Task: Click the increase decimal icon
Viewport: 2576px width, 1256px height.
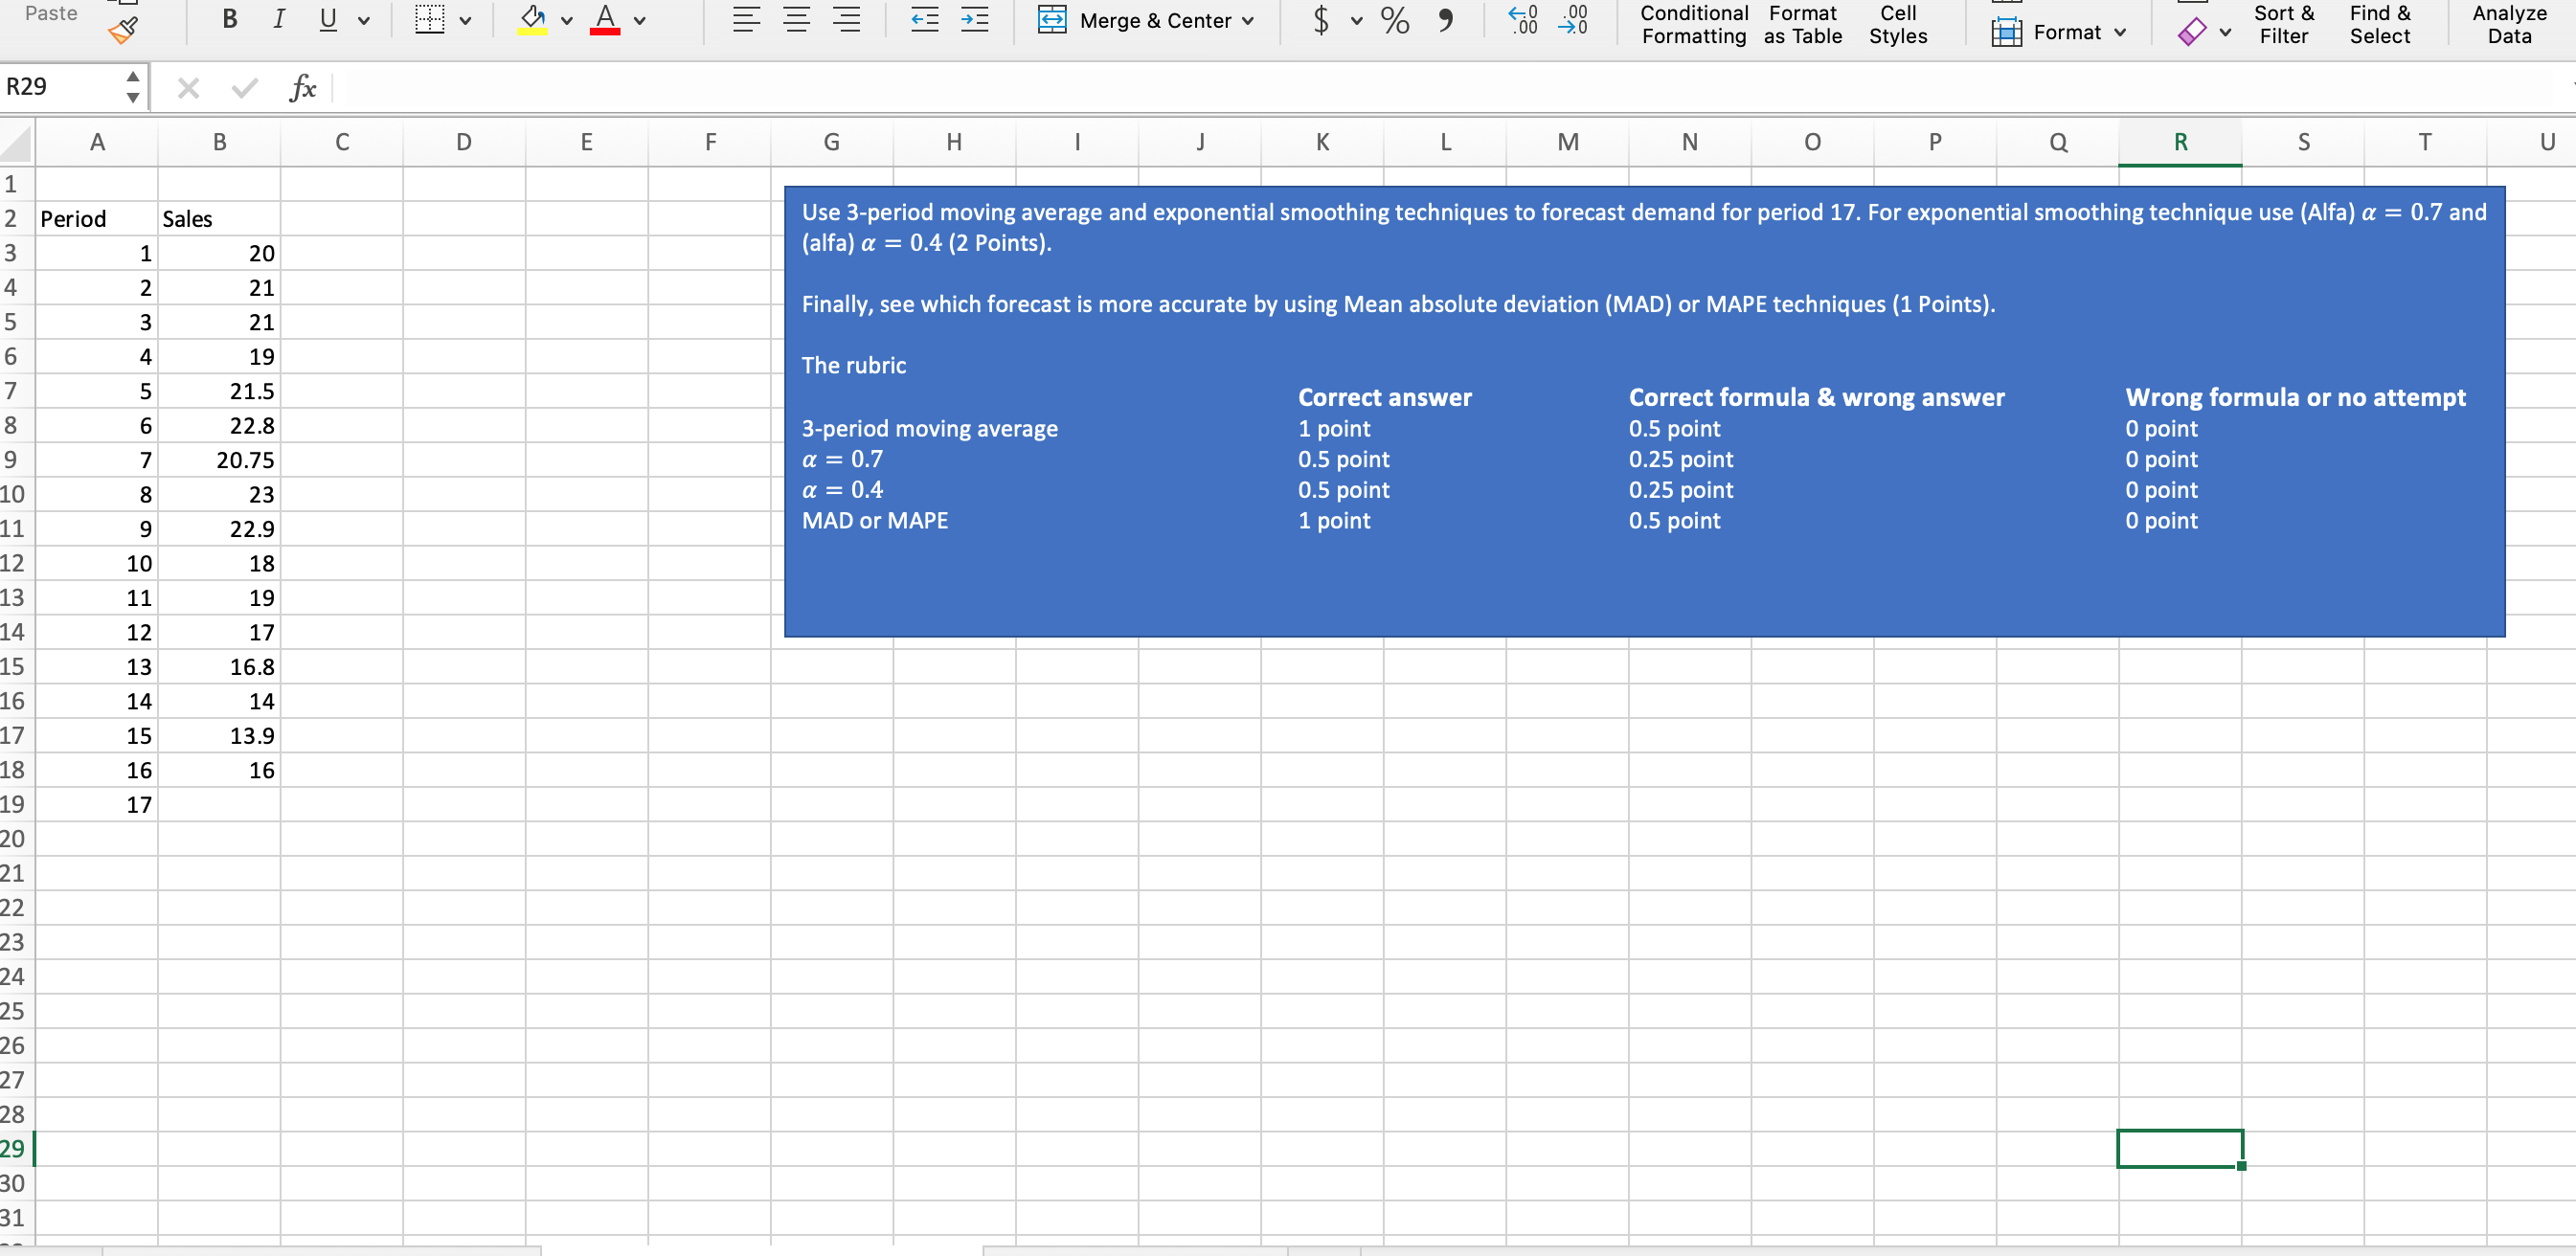Action: pos(1523,20)
